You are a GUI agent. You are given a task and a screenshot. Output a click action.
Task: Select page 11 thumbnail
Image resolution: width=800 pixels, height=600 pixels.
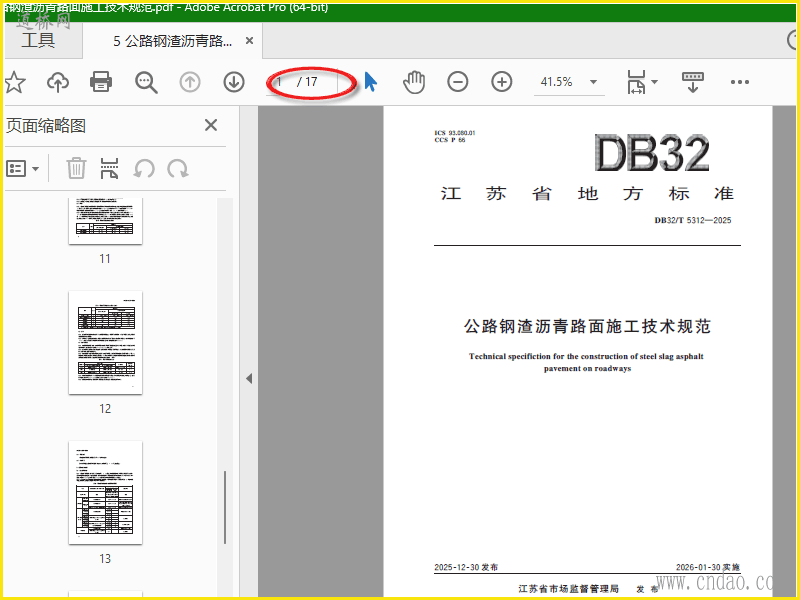click(106, 221)
